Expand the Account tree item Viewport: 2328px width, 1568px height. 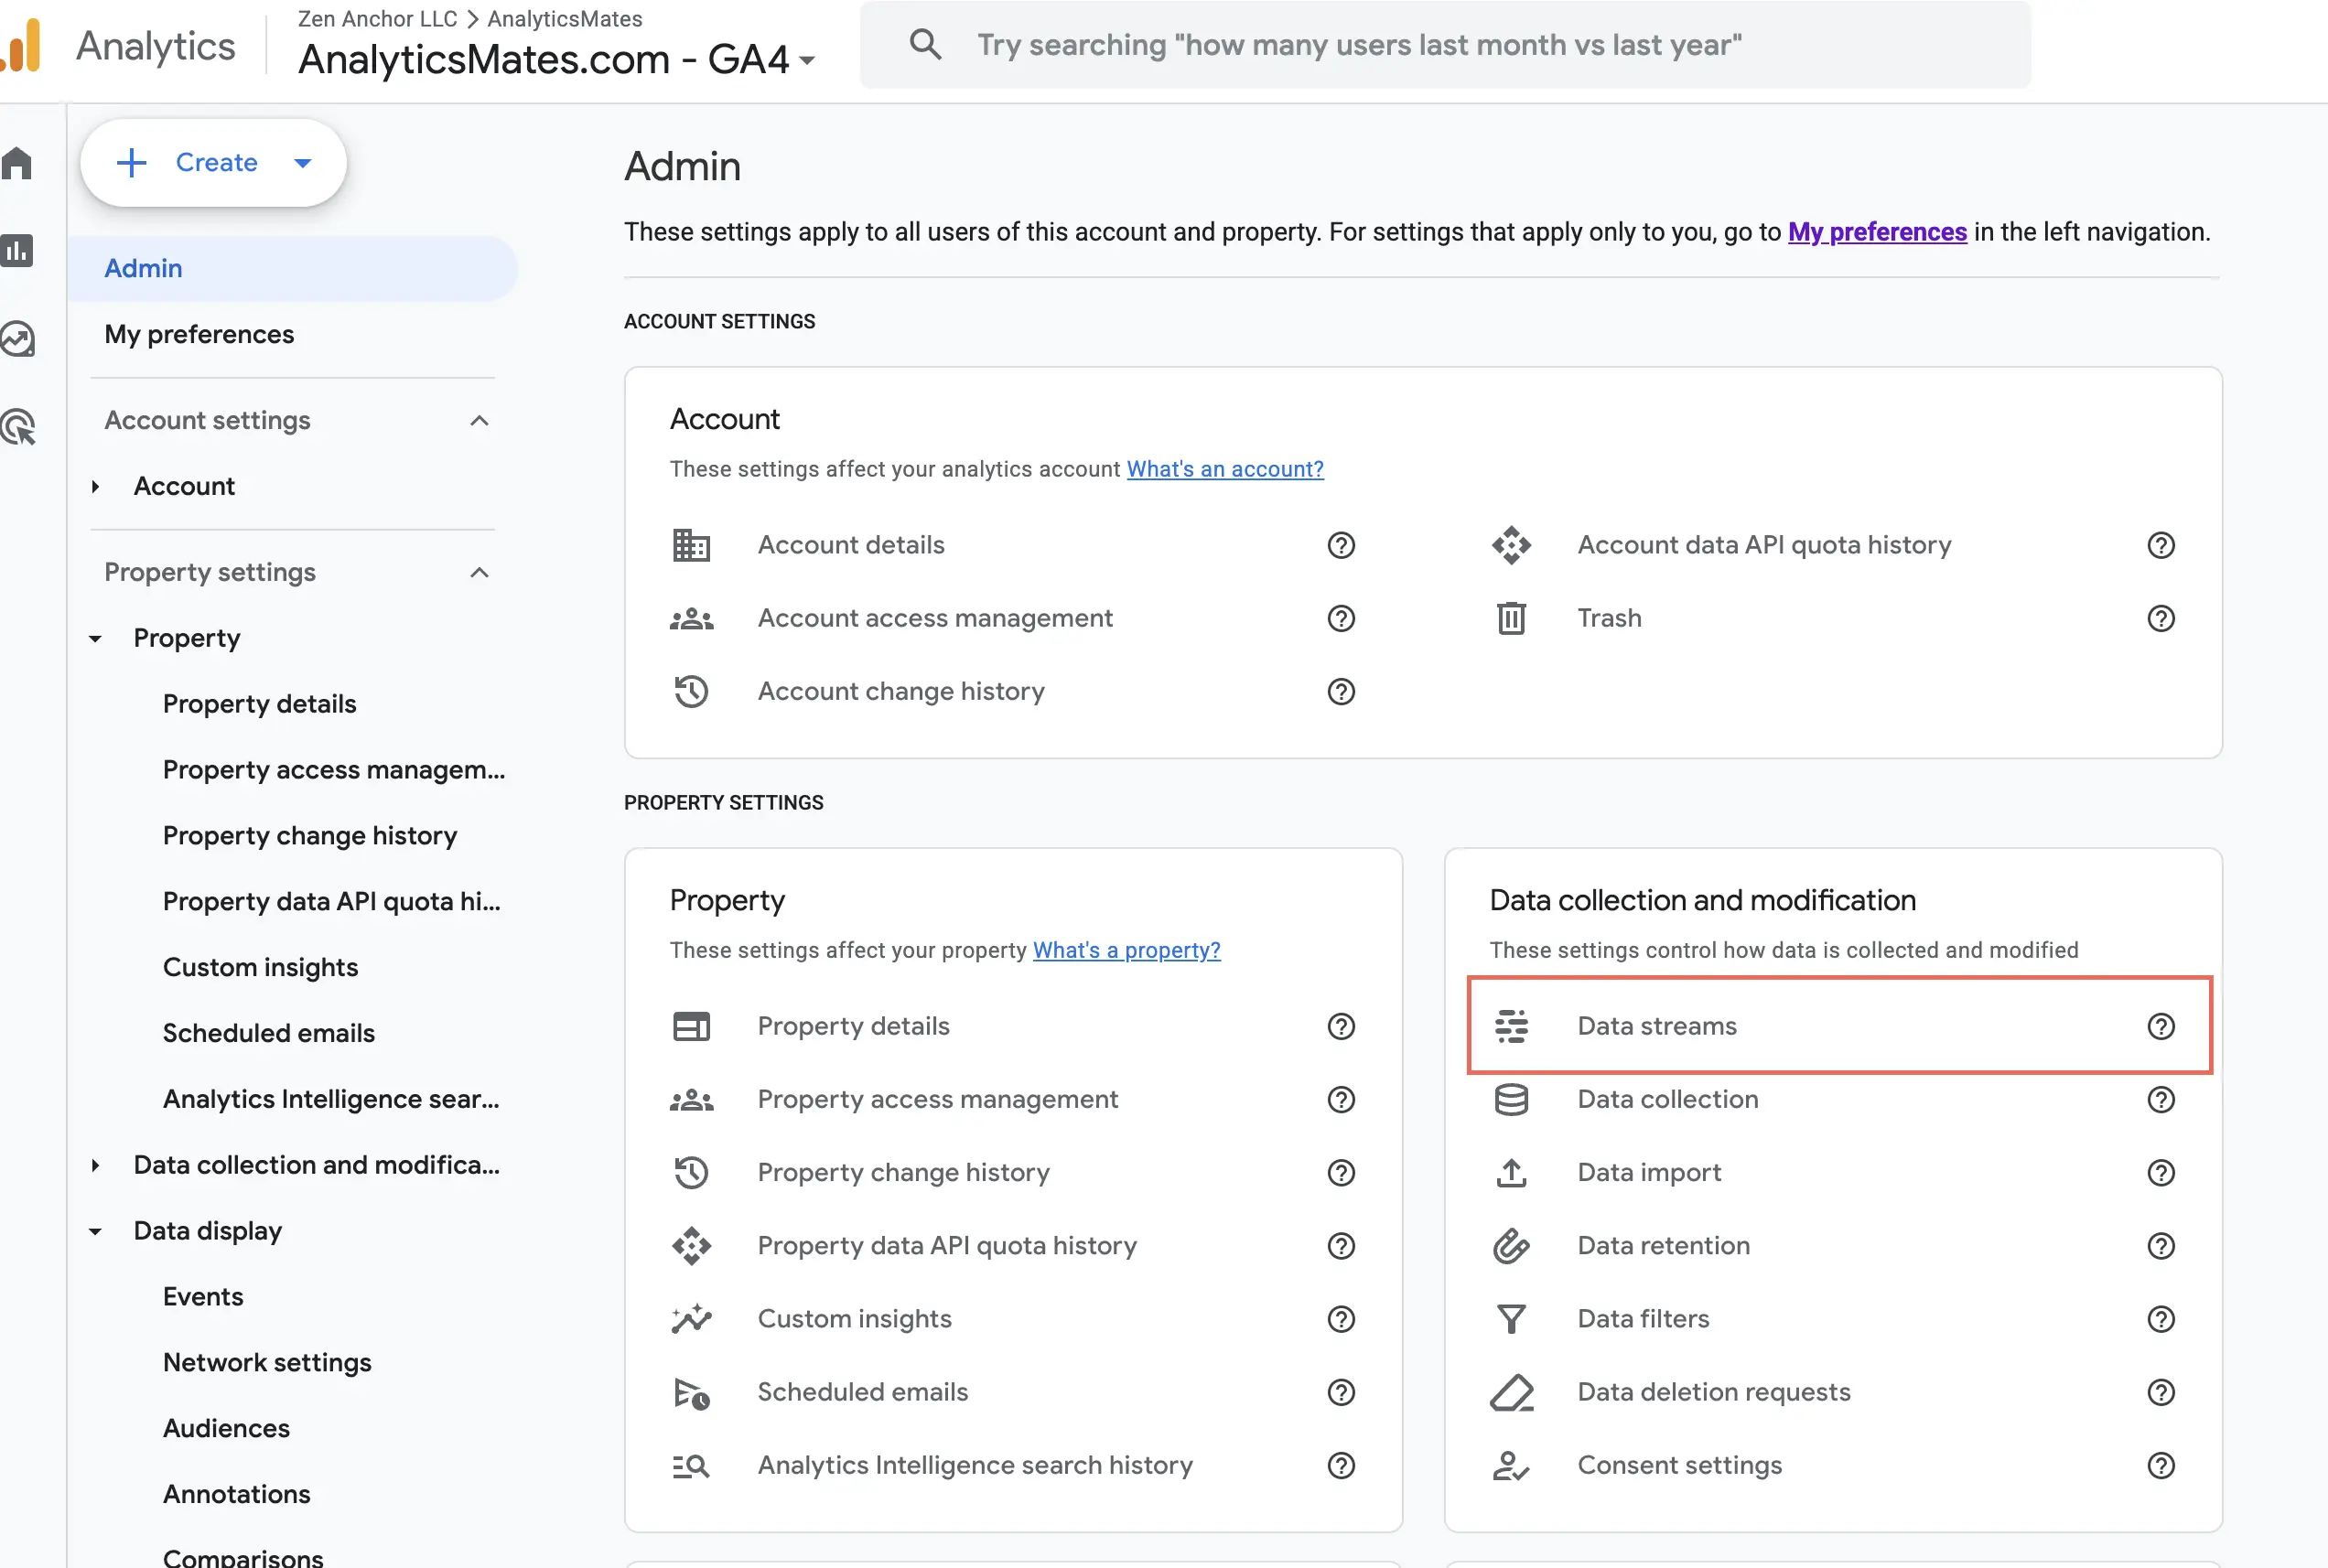95,487
